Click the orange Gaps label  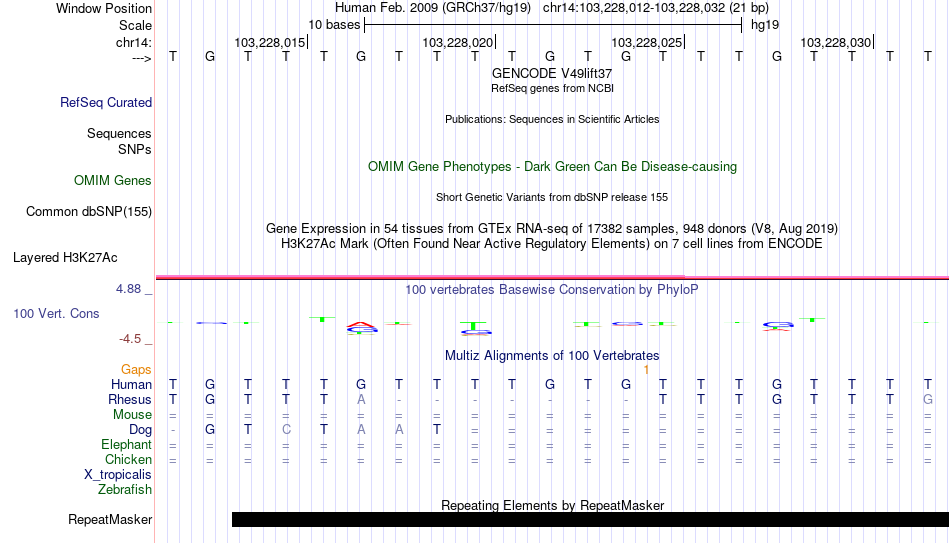(136, 370)
